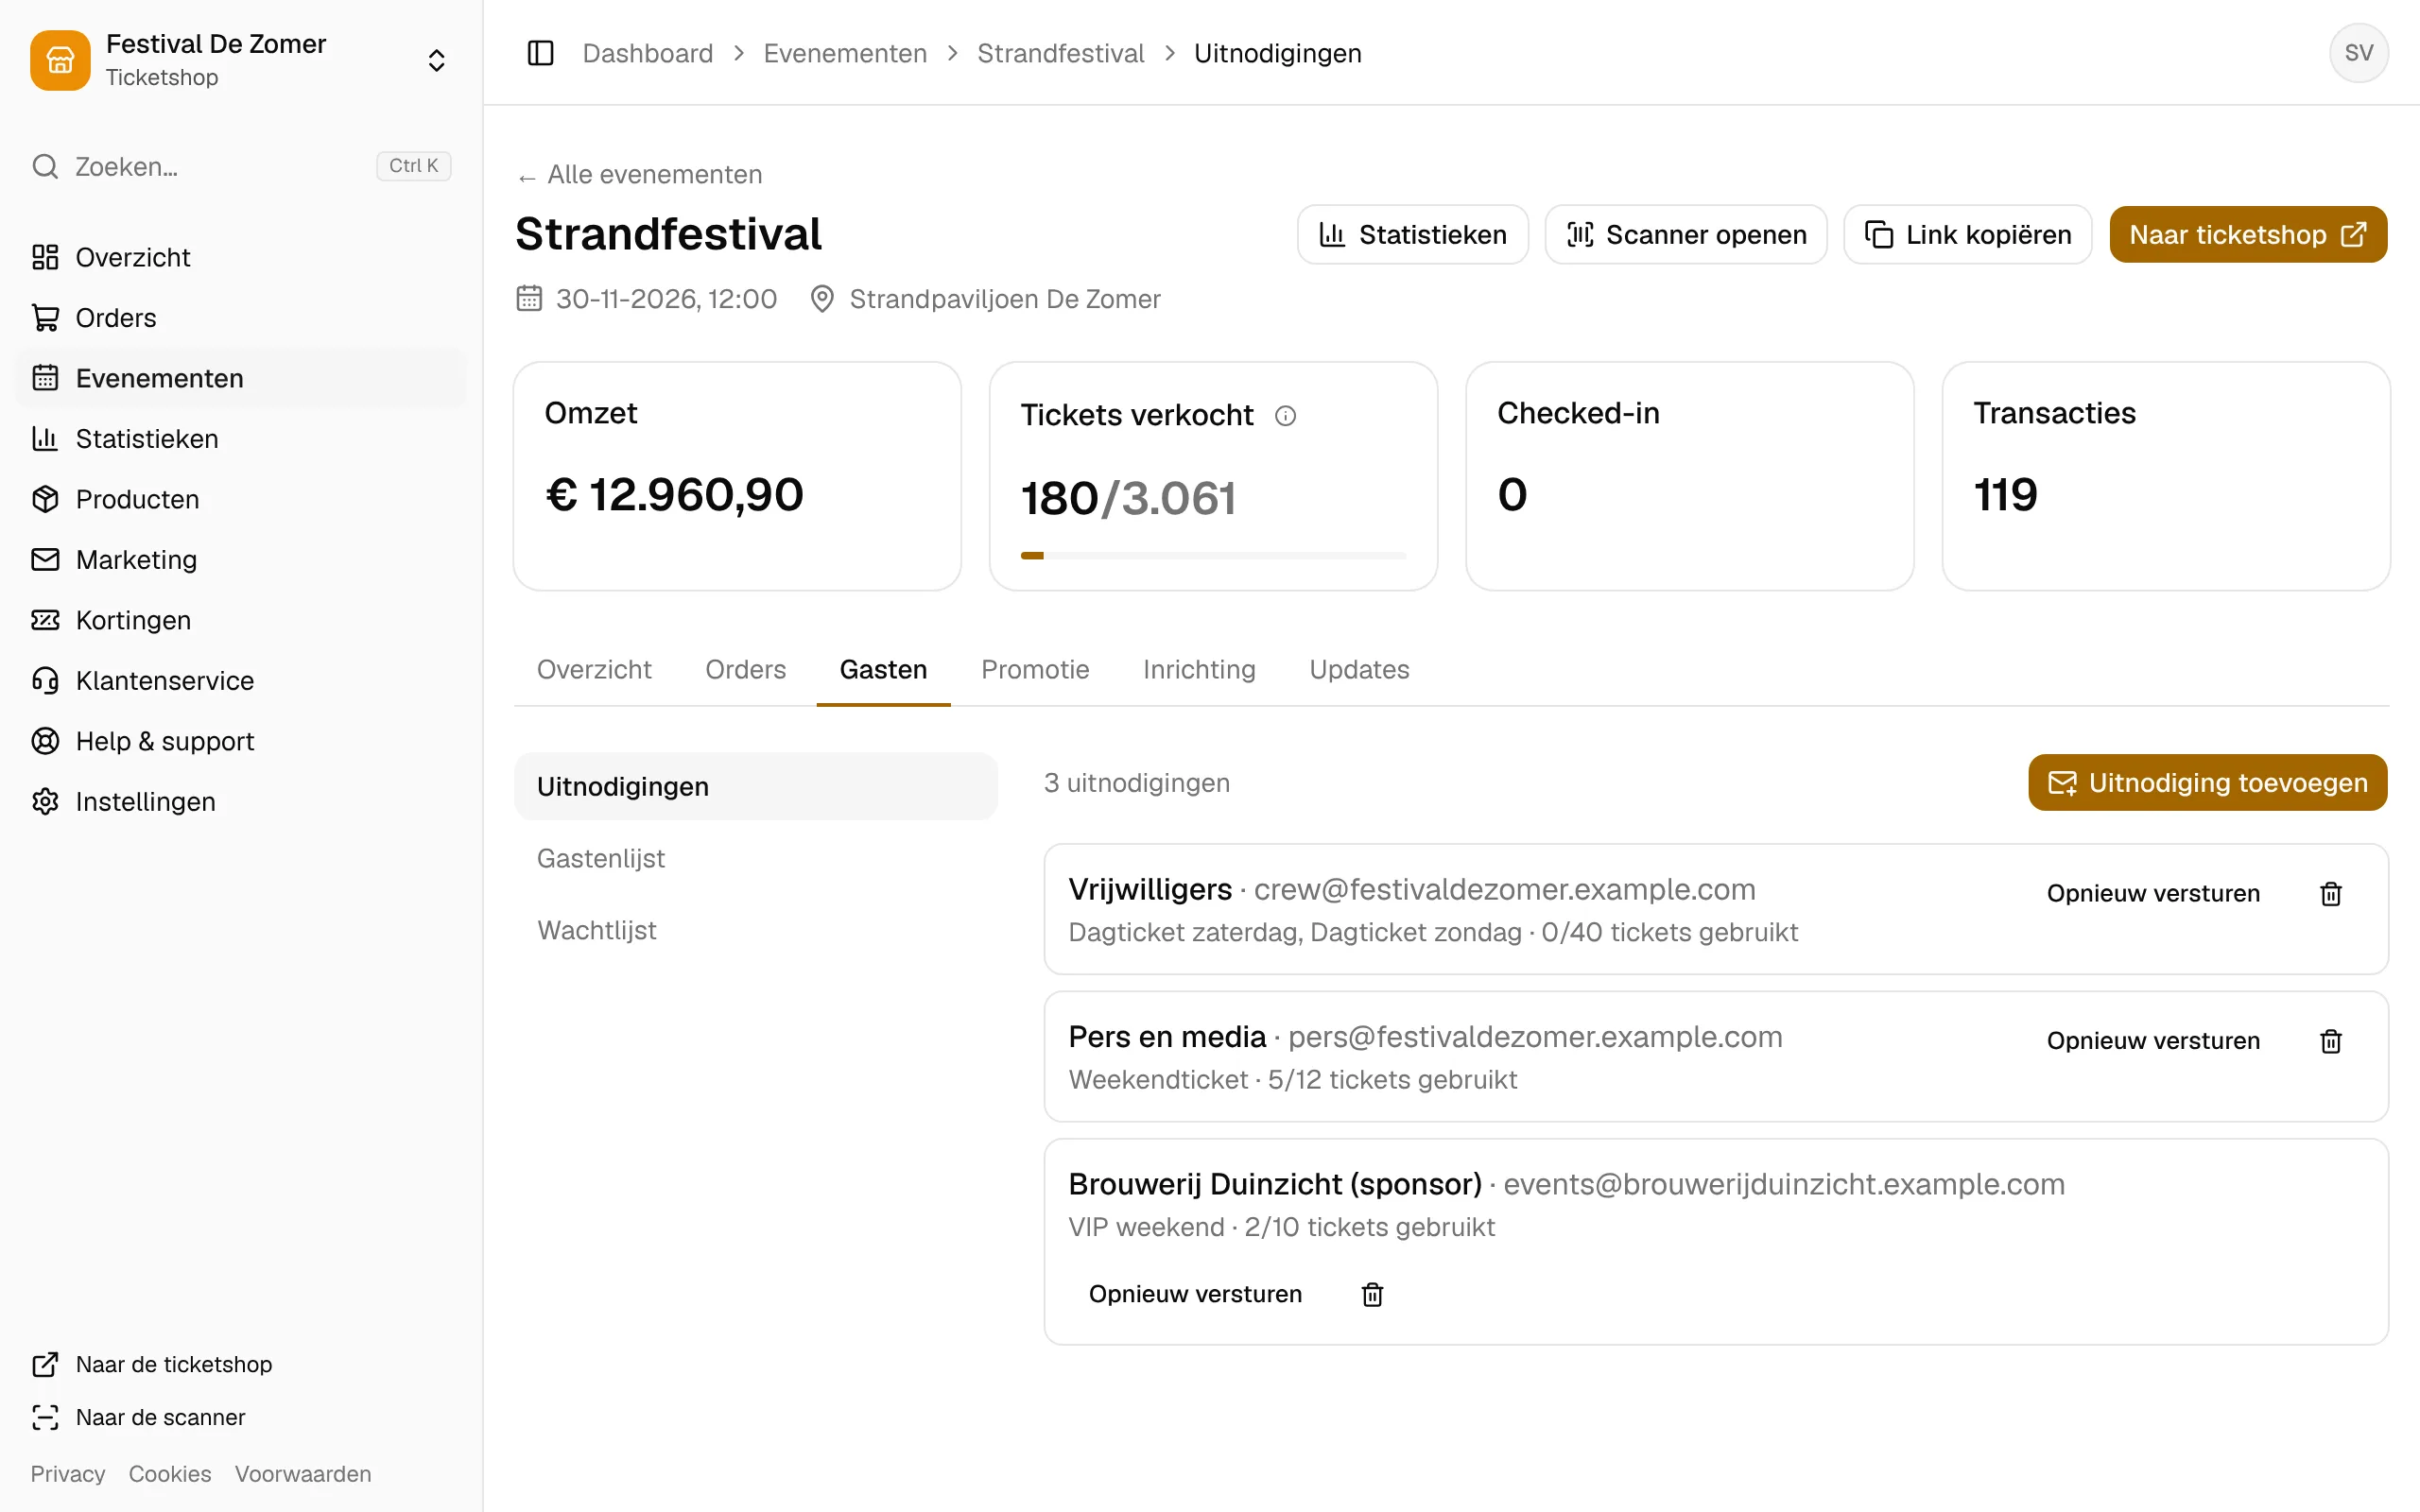
Task: Click the Omzet € 12.960,90 value
Action: tap(674, 495)
